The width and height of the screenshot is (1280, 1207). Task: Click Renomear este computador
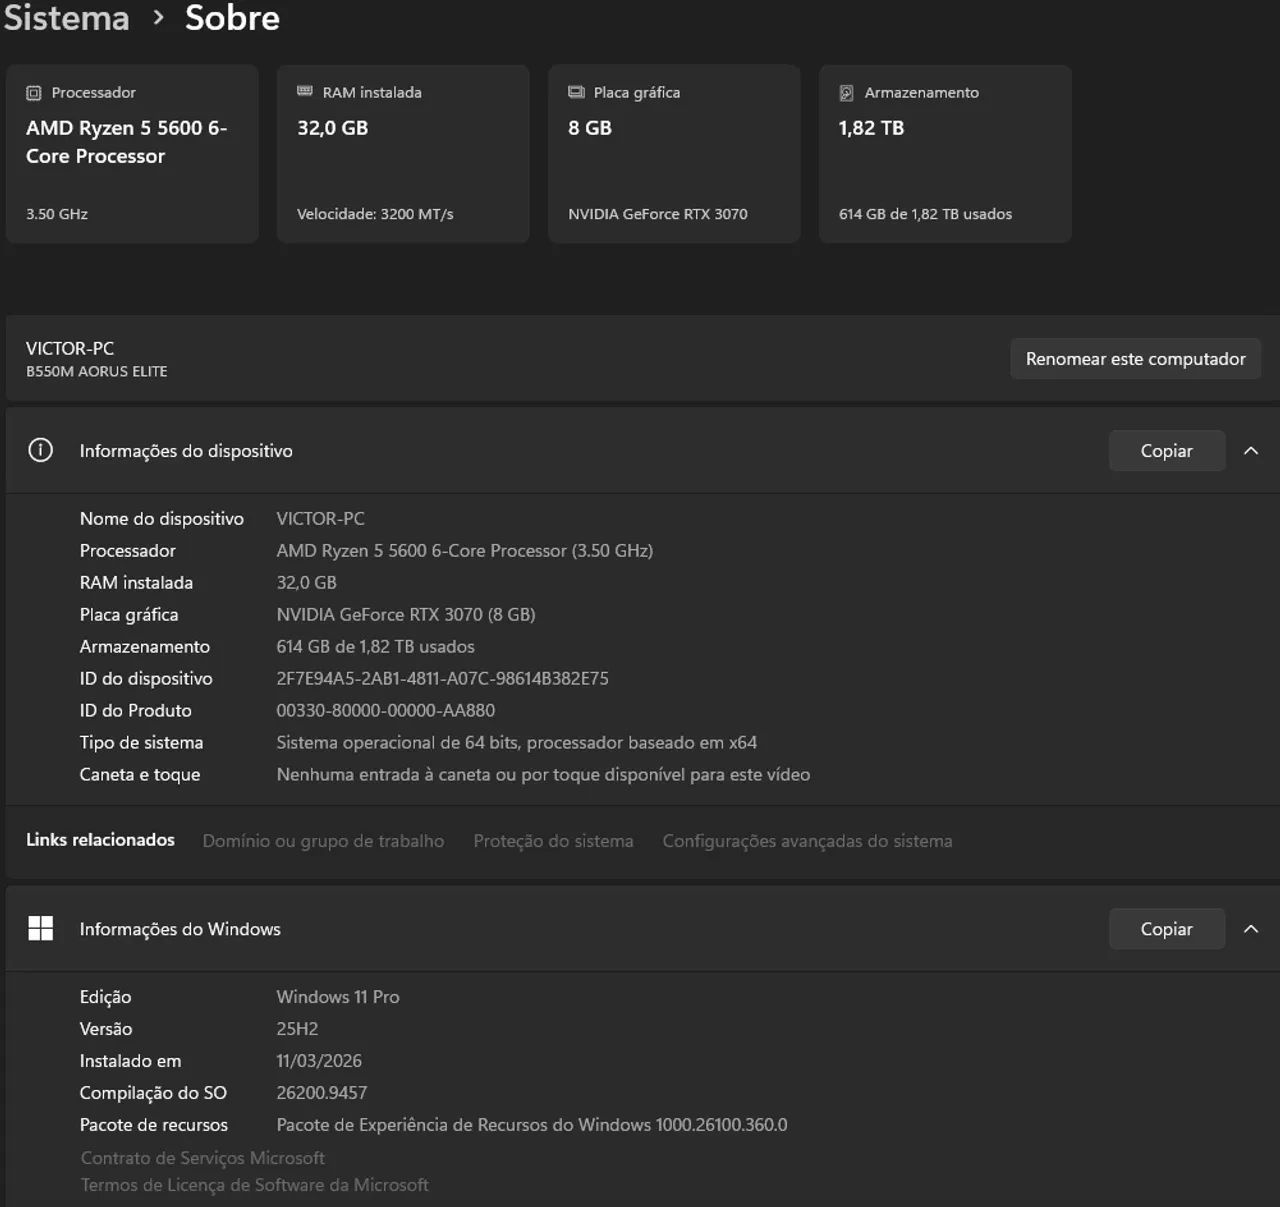coord(1136,359)
